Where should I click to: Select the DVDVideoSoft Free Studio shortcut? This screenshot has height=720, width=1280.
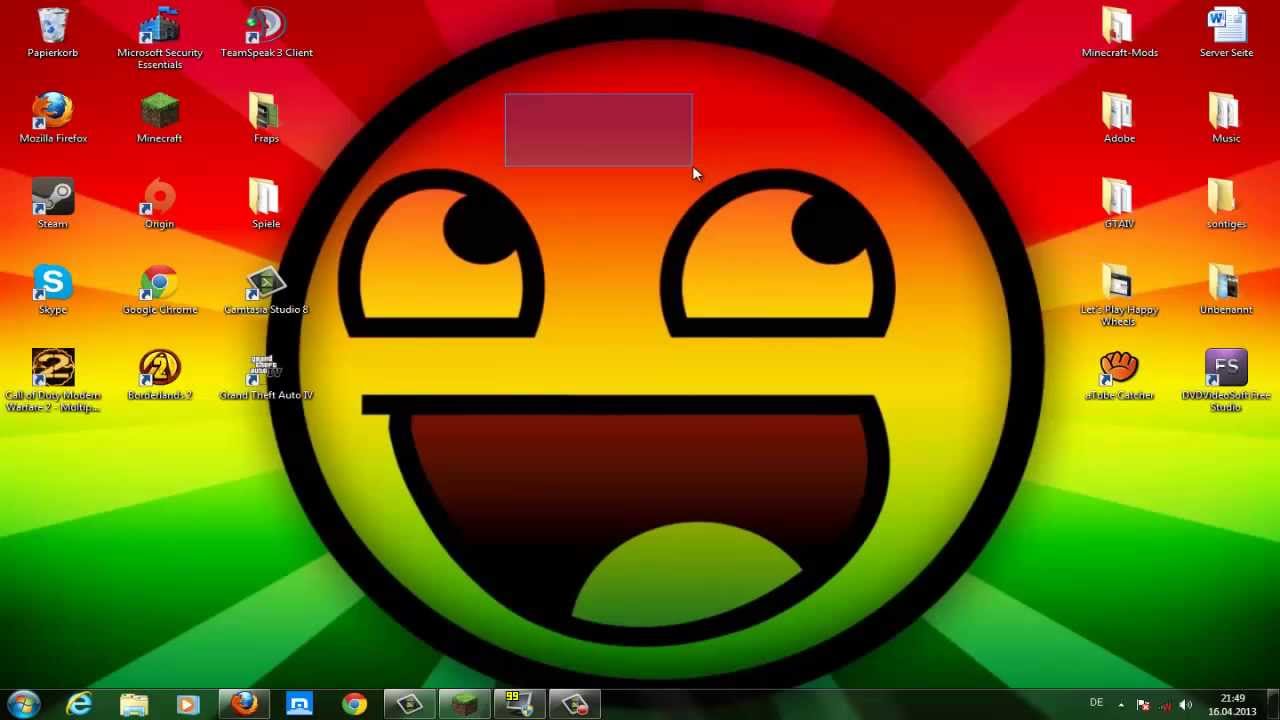tap(1226, 381)
